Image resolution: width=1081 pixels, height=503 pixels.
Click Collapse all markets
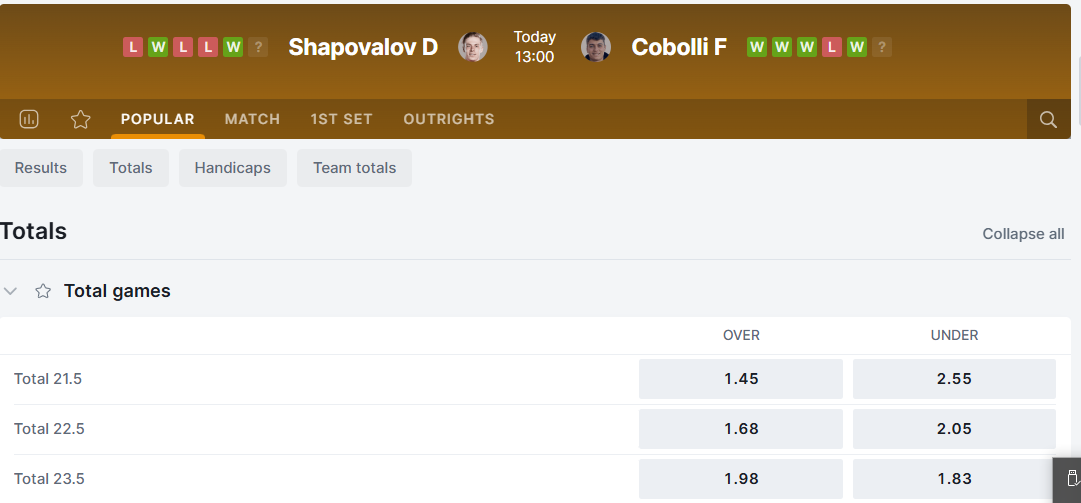tap(1023, 234)
